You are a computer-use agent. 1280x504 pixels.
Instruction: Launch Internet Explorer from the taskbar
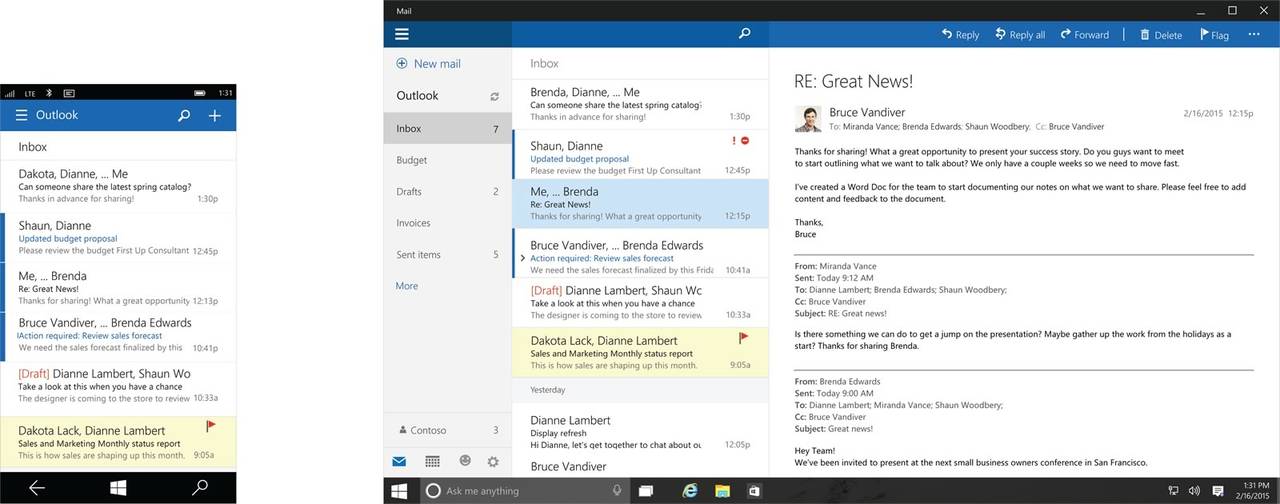689,491
